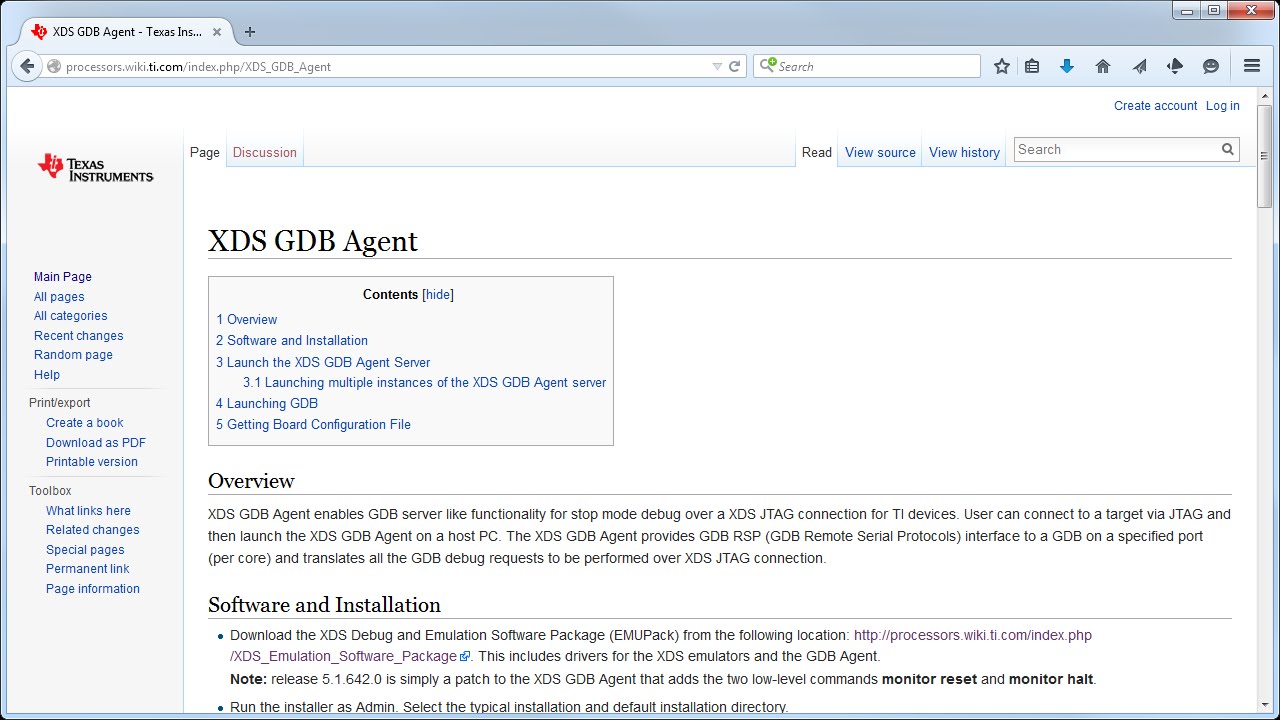This screenshot has height=720, width=1280.
Task: Open the downloads arrow icon
Action: pos(1067,66)
